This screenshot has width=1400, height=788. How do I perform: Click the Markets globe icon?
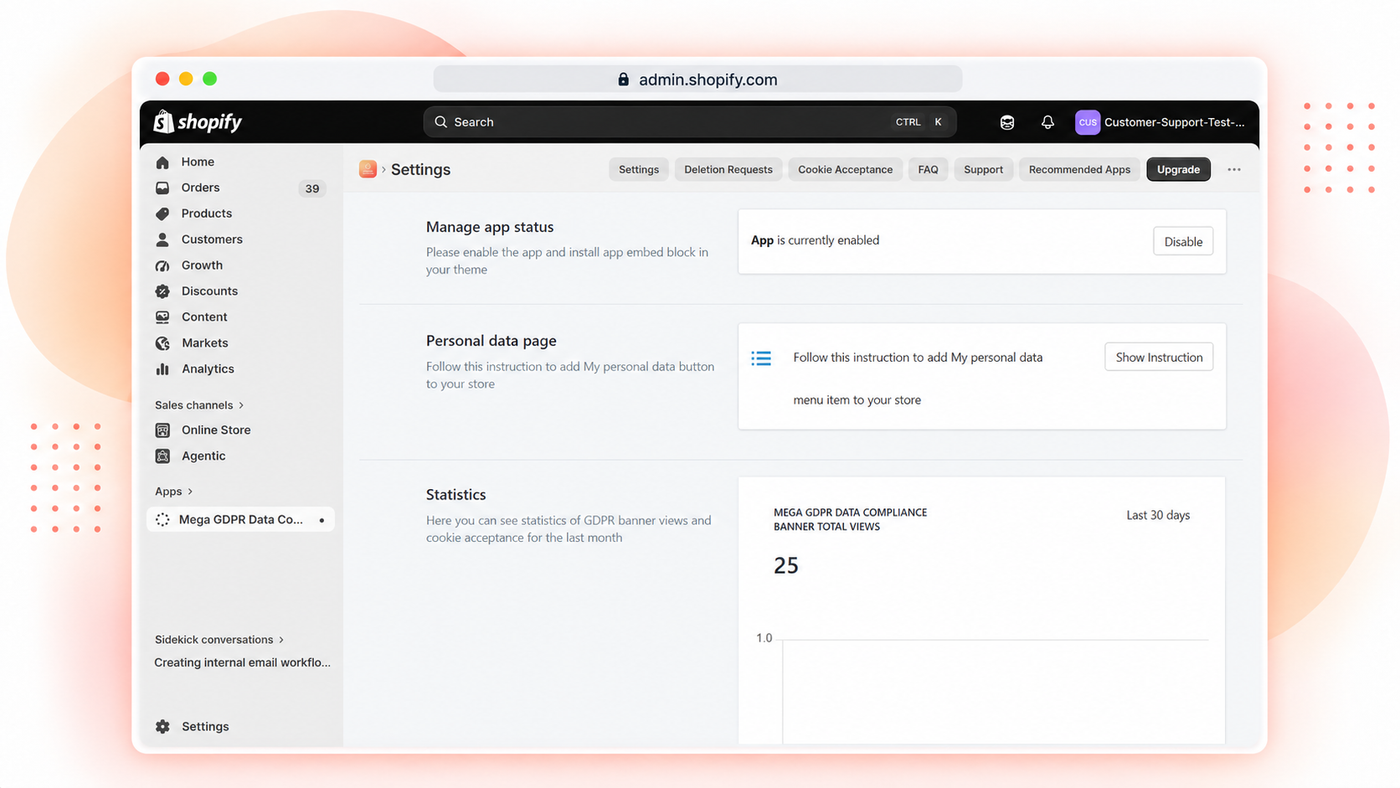(x=162, y=343)
